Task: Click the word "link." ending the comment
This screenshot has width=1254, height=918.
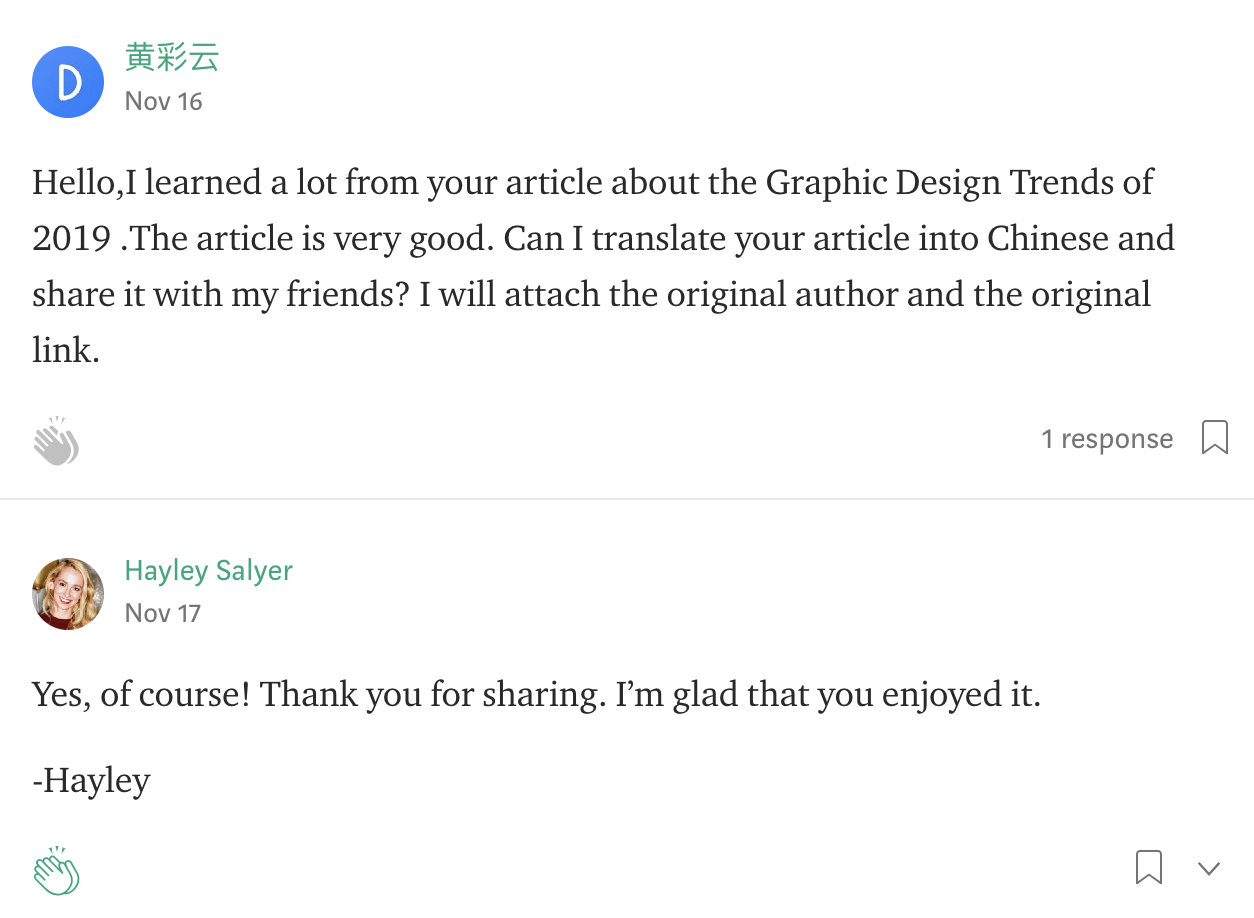Action: pos(66,351)
